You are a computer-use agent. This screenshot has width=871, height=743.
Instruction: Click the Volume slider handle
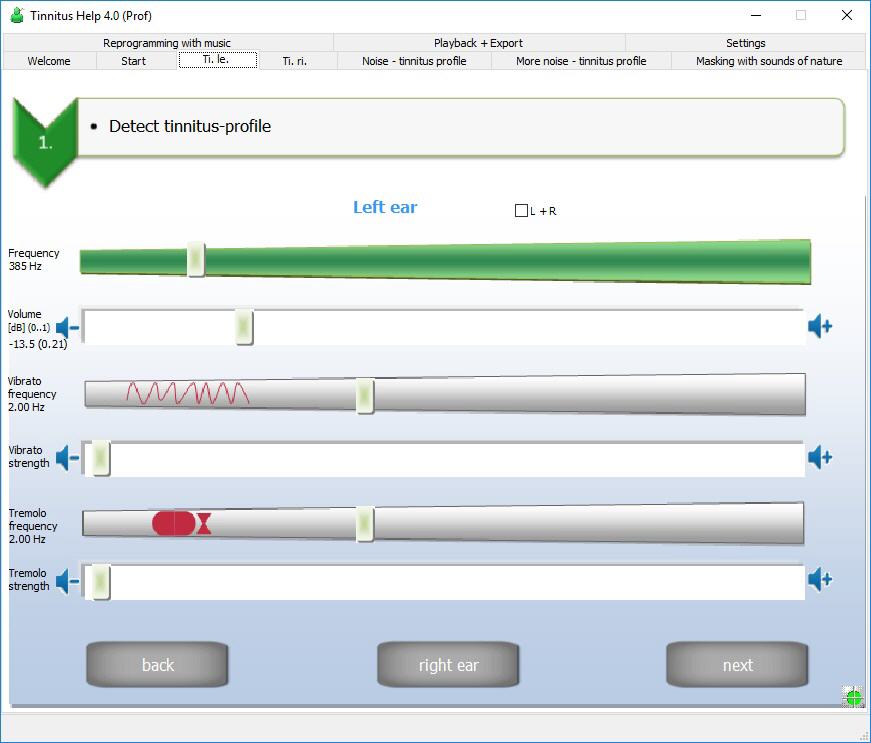(244, 327)
